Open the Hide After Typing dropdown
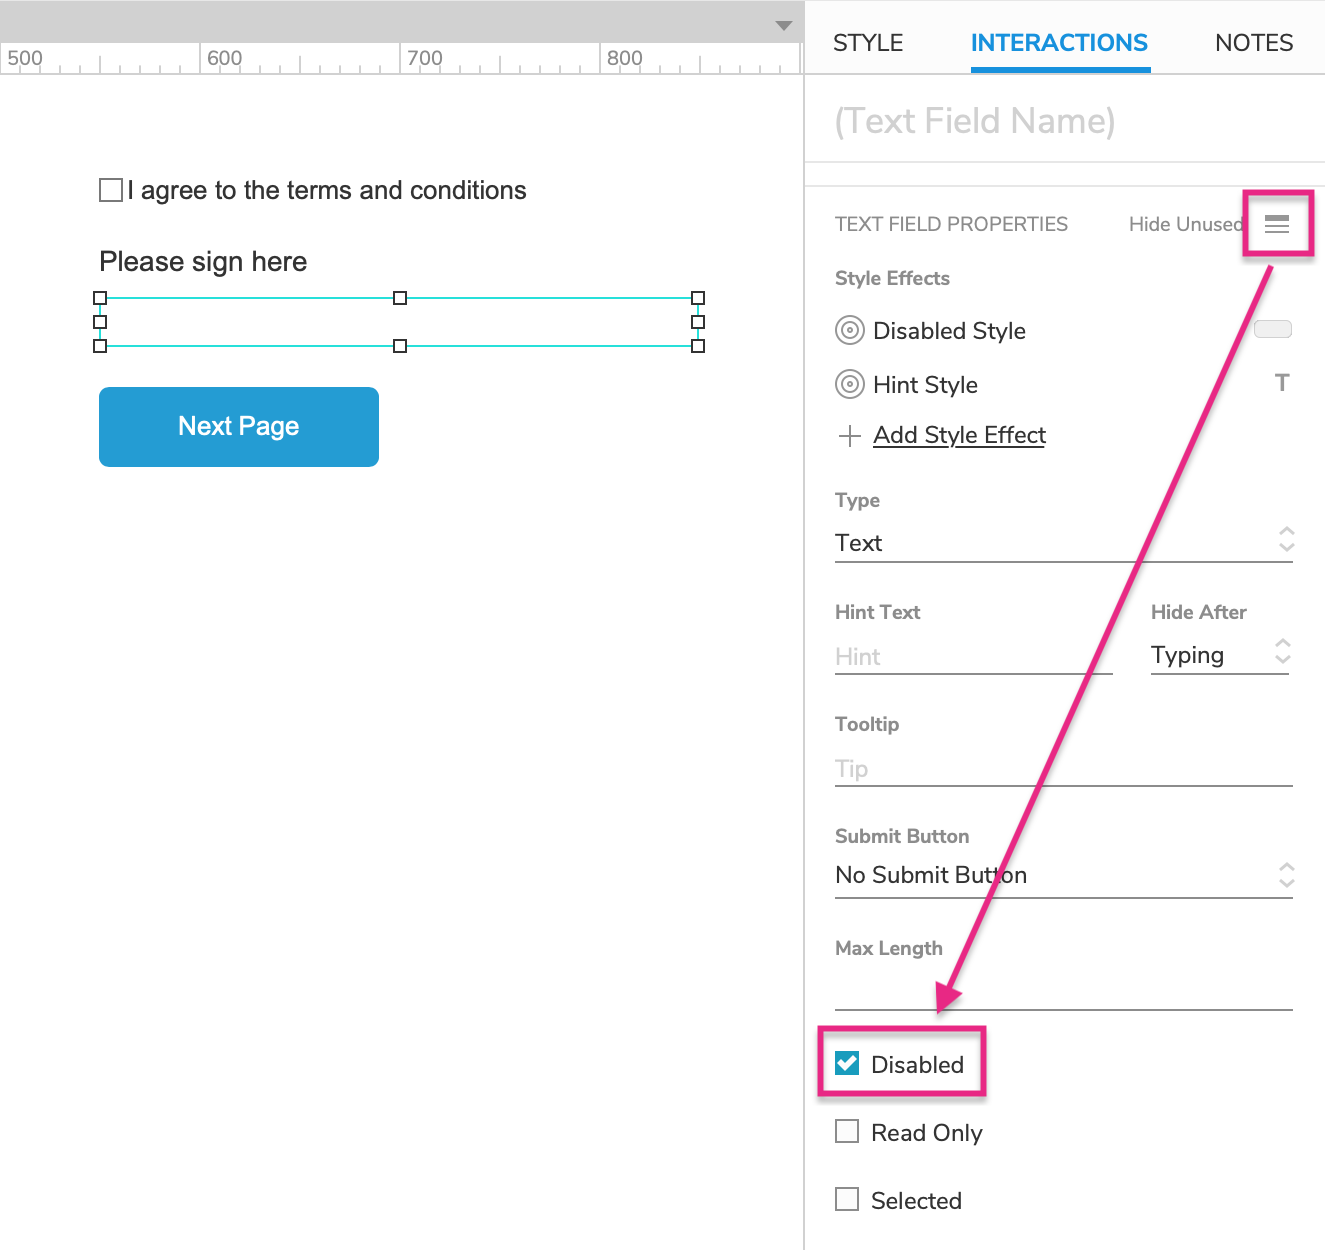Screen dimensions: 1325x1250 [1220, 655]
